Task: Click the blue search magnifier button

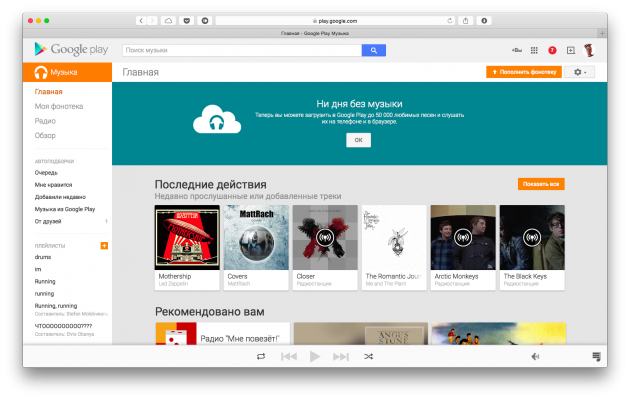Action: click(x=374, y=50)
